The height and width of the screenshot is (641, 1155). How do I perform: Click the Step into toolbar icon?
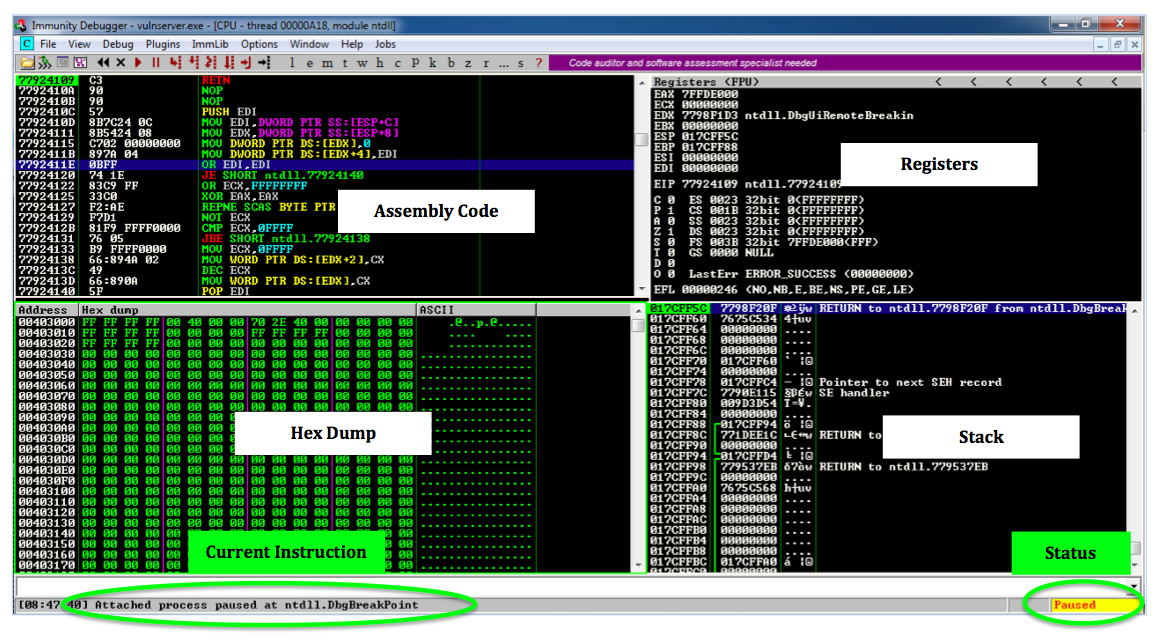pos(175,63)
